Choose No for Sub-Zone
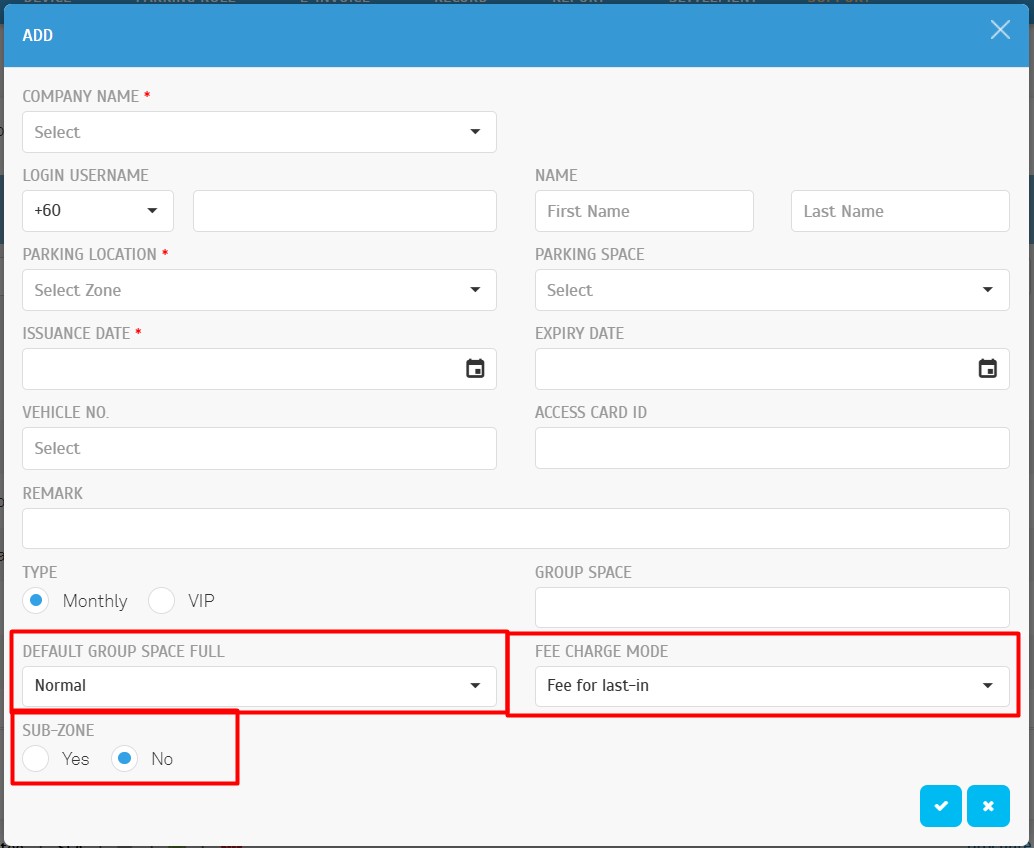This screenshot has height=848, width=1034. pyautogui.click(x=125, y=759)
